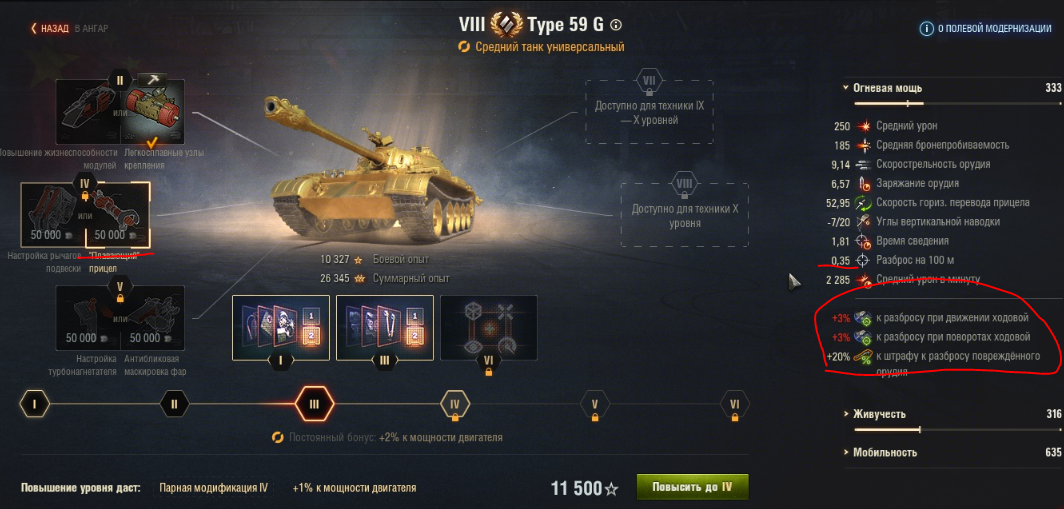The width and height of the screenshot is (1064, 509).
Task: Open О полевой модернизации info
Action: tap(984, 29)
